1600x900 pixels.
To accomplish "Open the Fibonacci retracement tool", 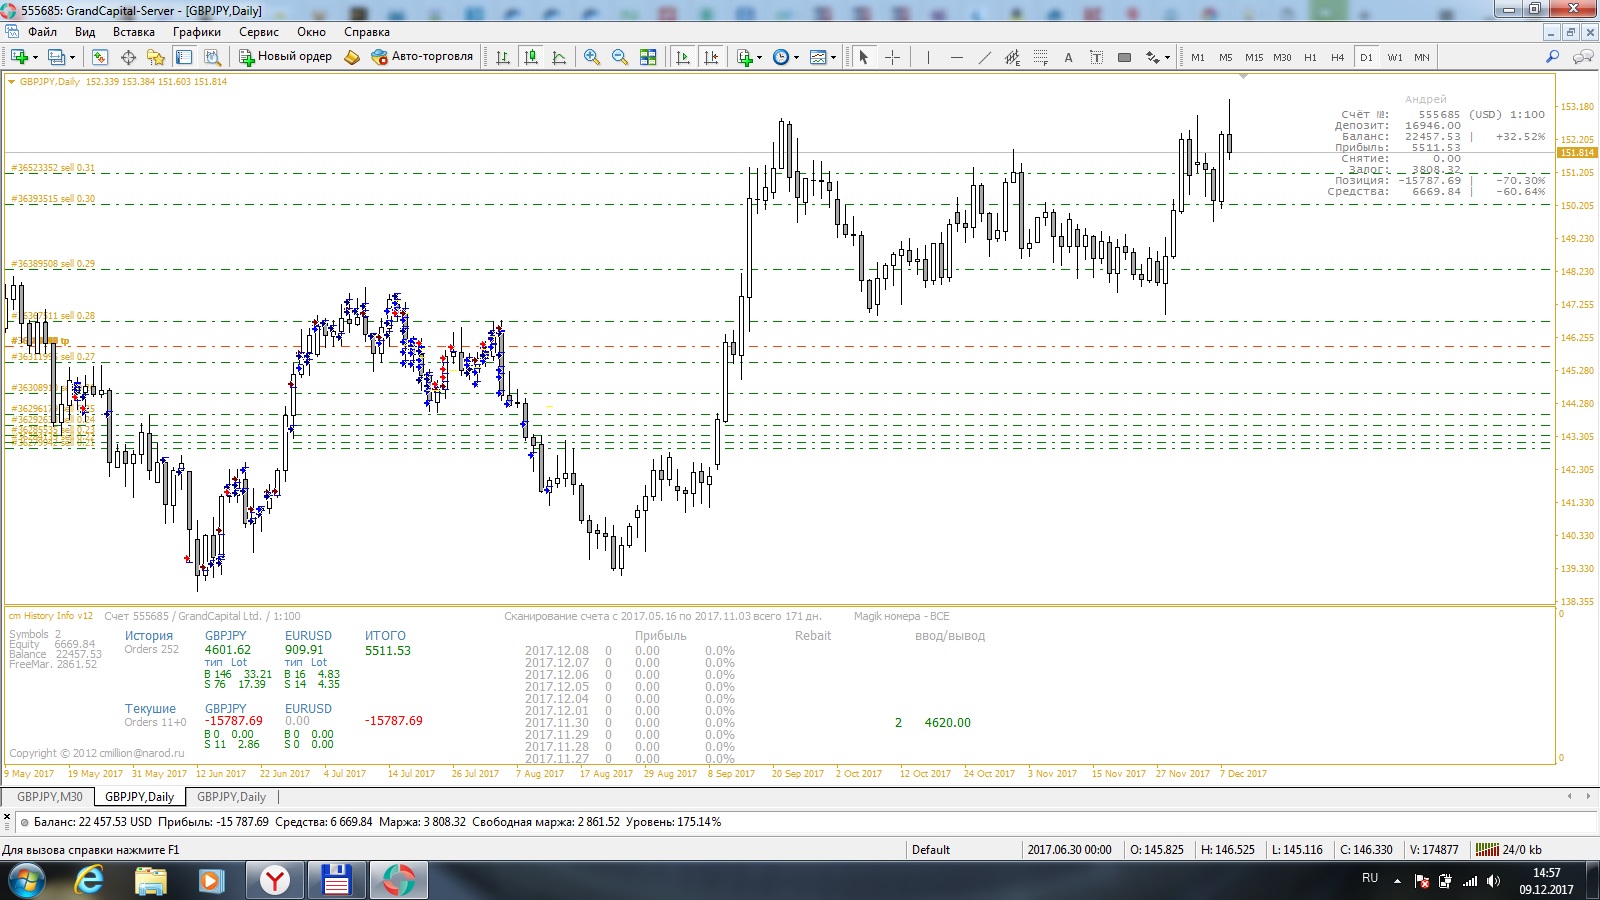I will coord(1041,57).
